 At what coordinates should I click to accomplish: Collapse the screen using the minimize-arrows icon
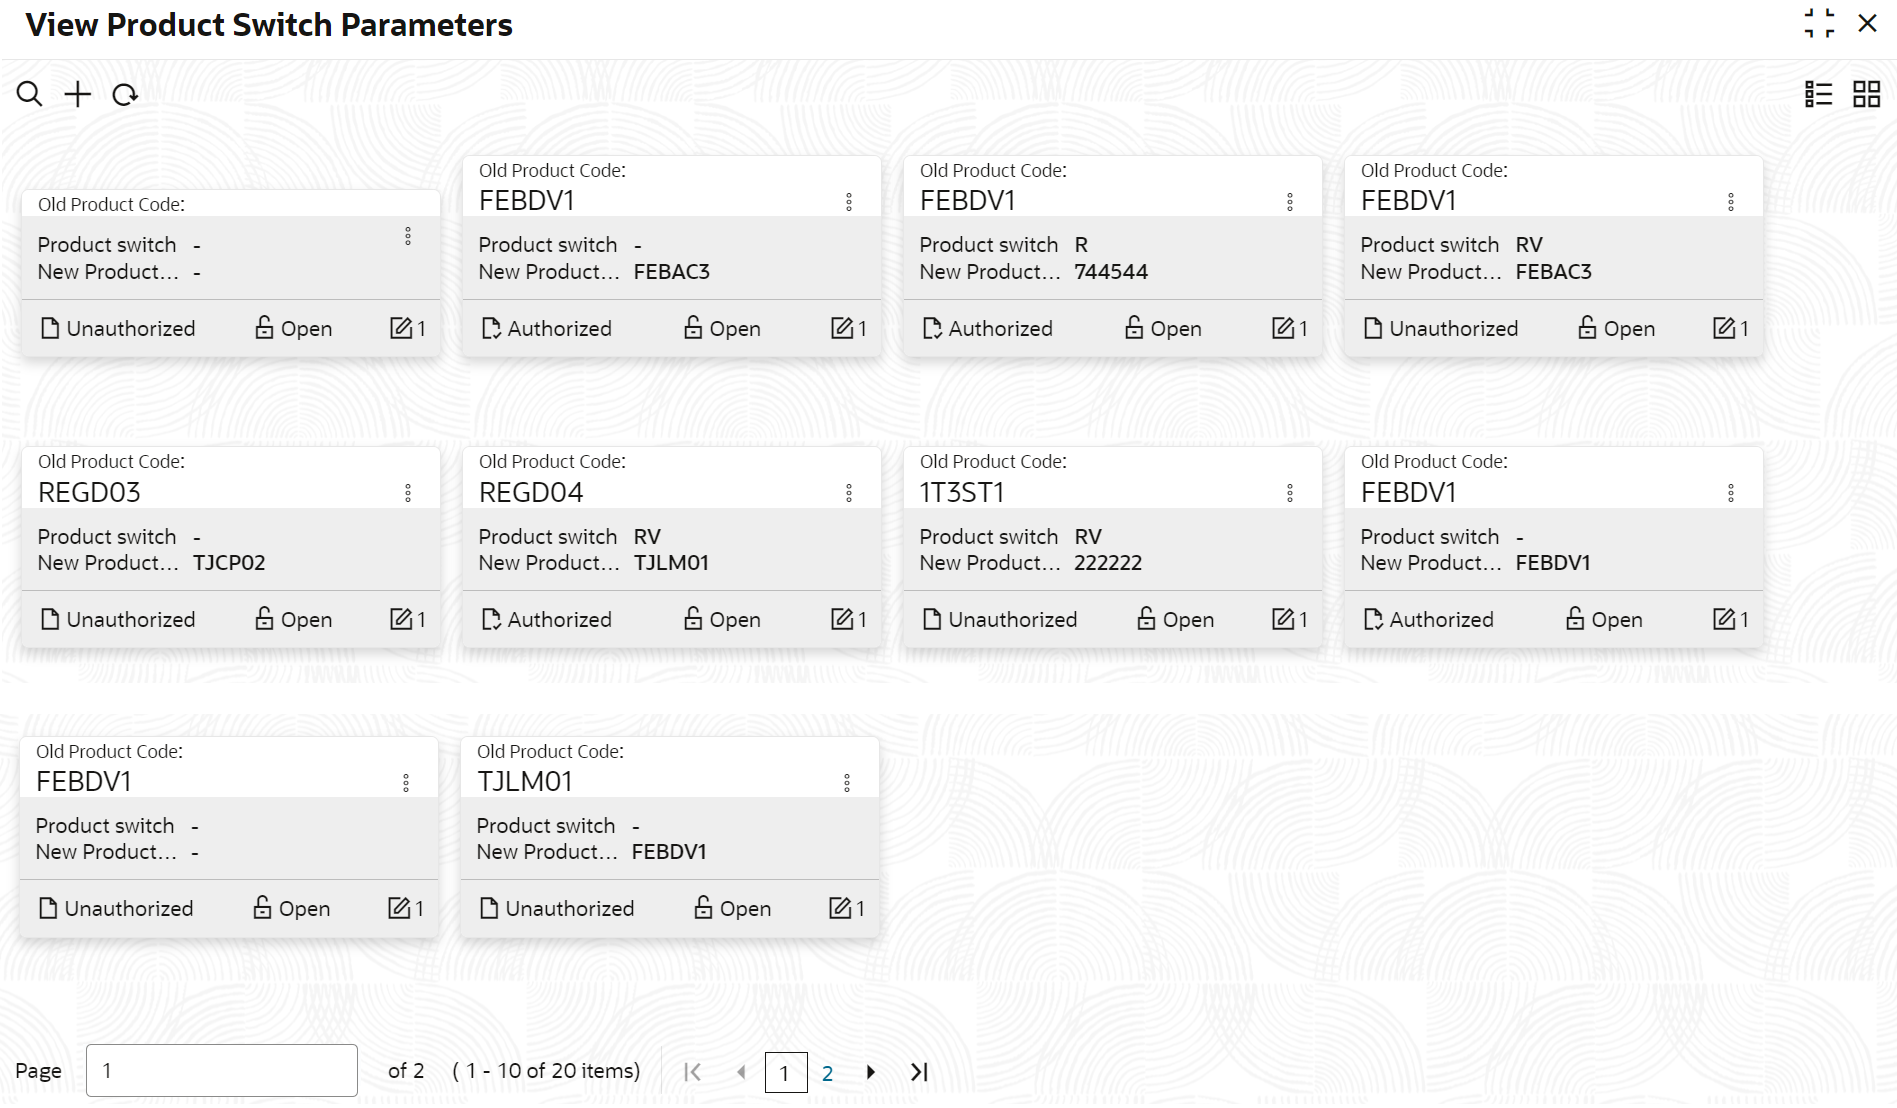1819,23
